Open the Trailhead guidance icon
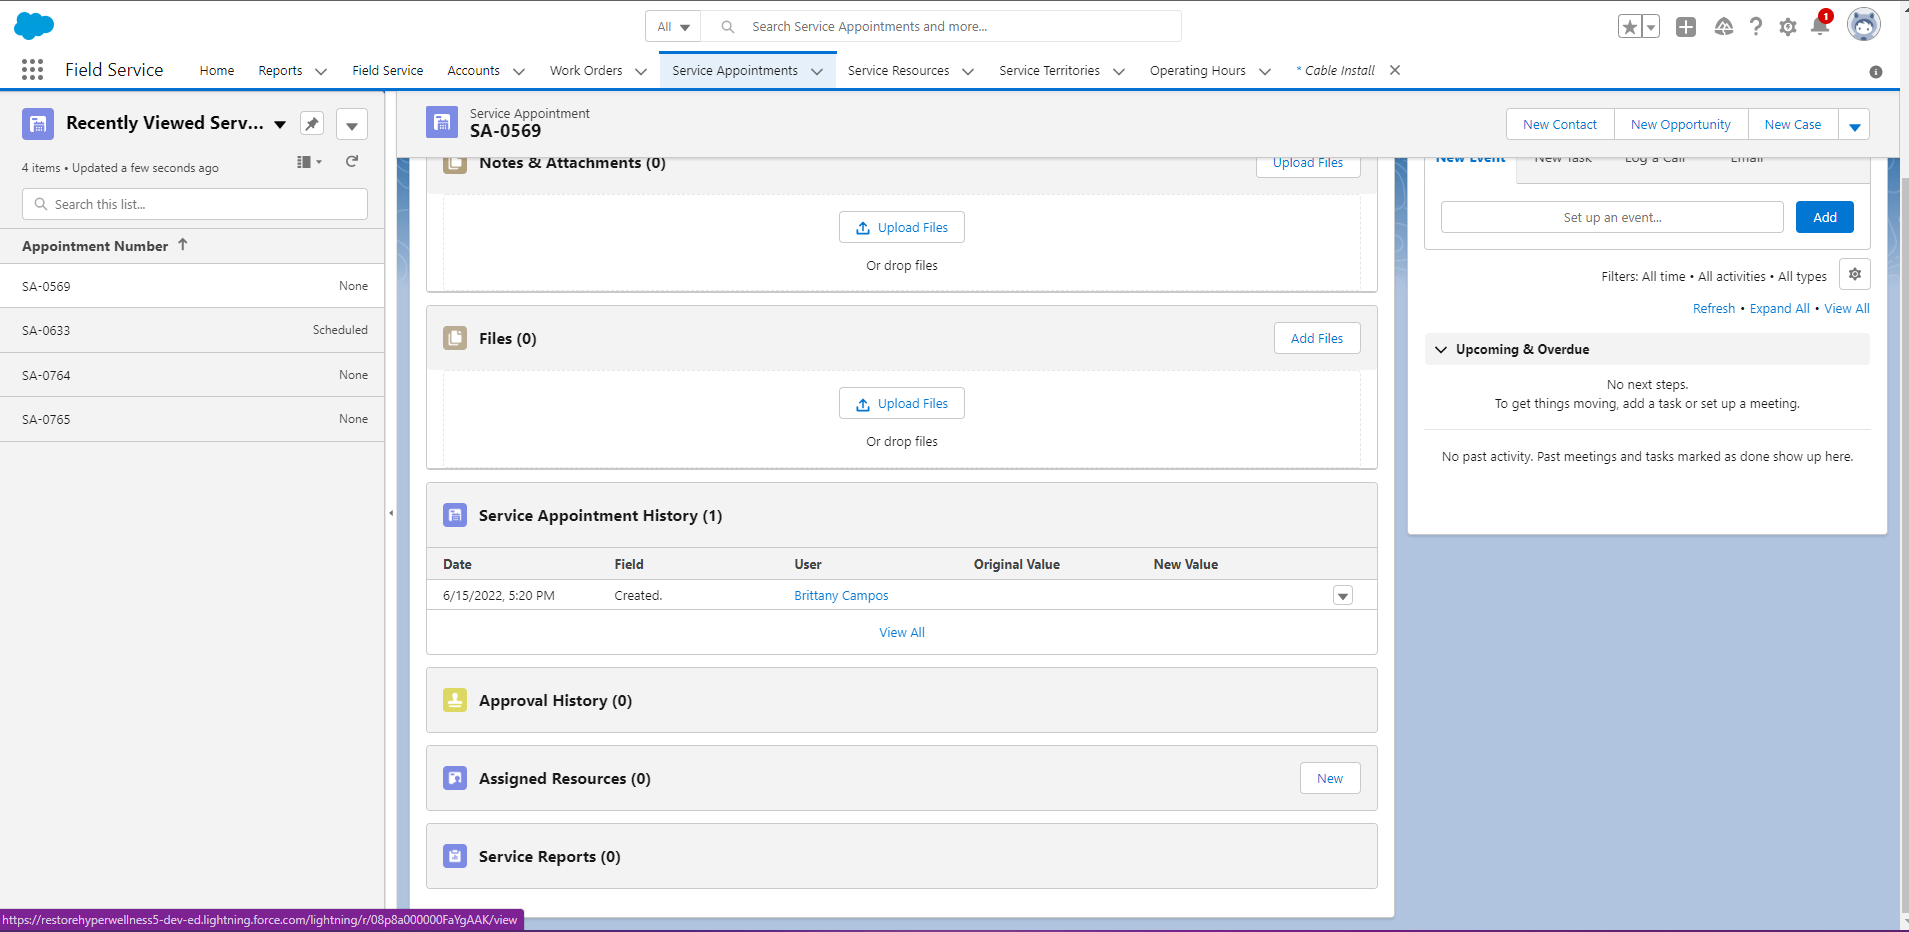This screenshot has width=1909, height=932. (1723, 27)
